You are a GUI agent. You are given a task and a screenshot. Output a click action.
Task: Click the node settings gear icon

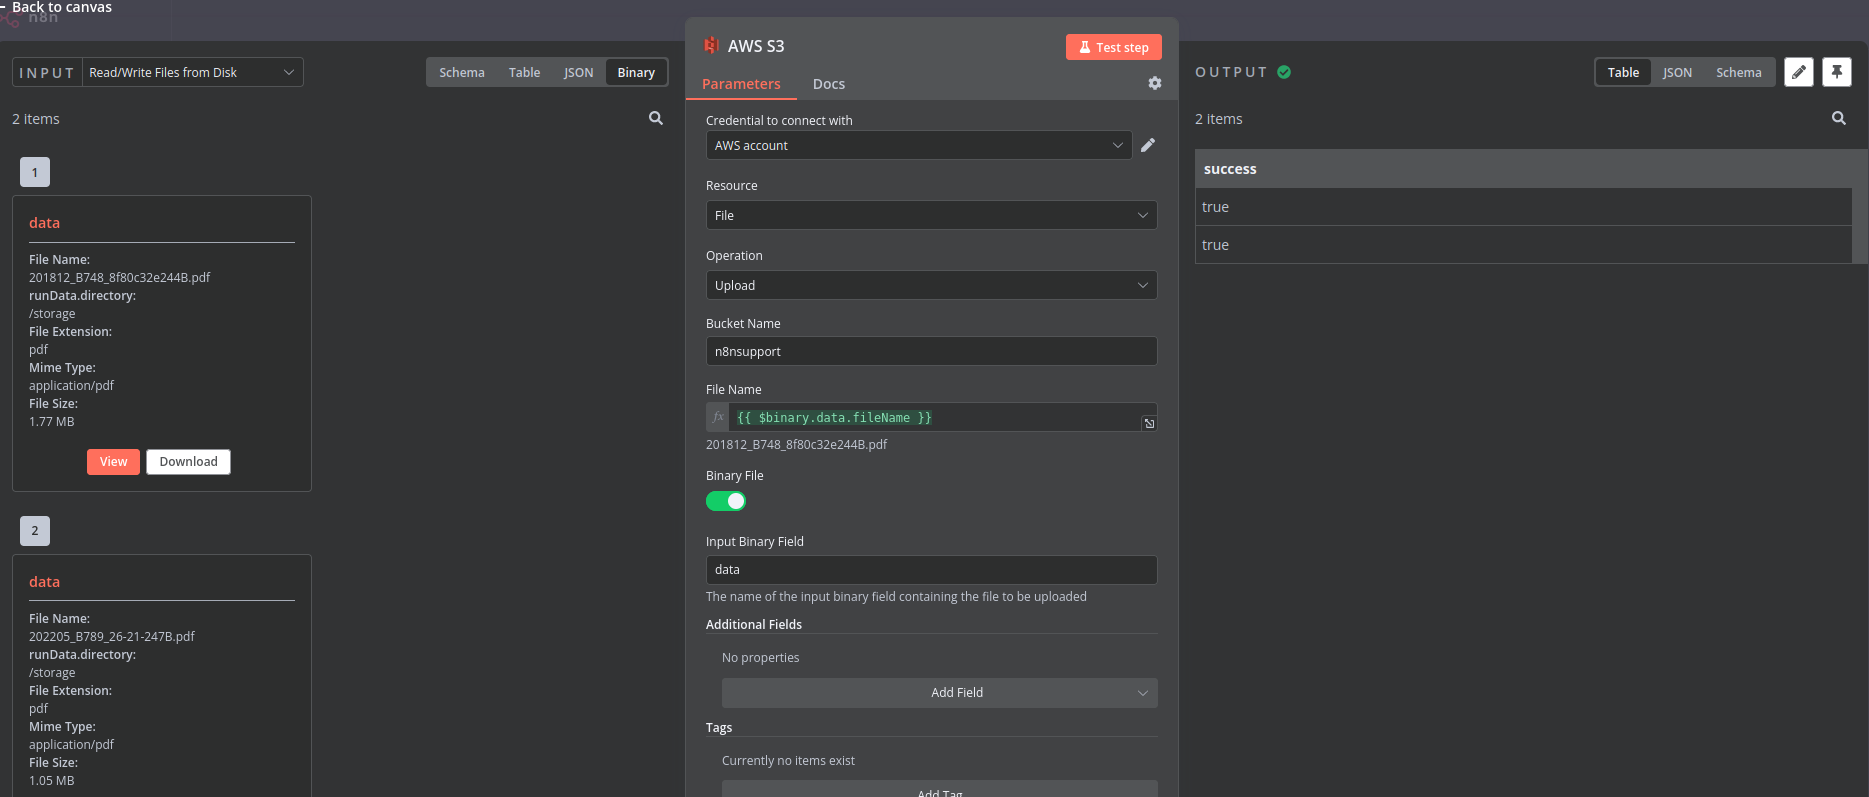(x=1155, y=84)
